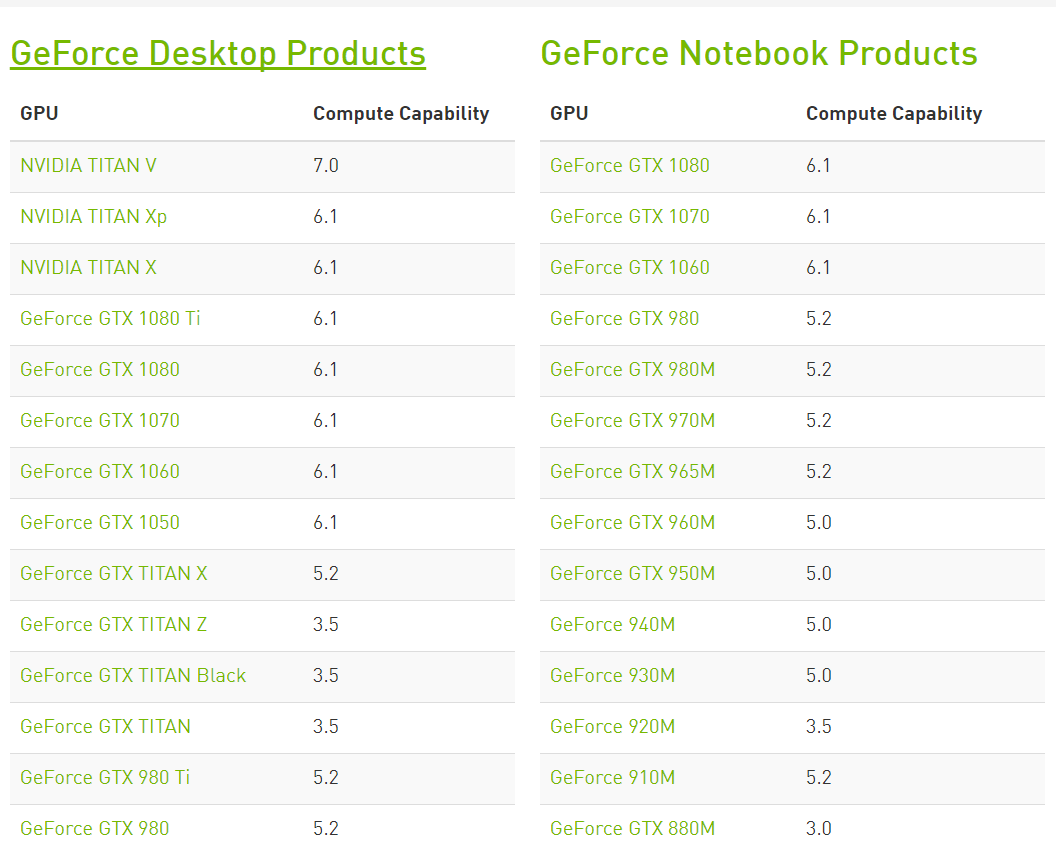Open the desktop GeForce GTX 1070 link
The height and width of the screenshot is (846, 1056).
(100, 421)
